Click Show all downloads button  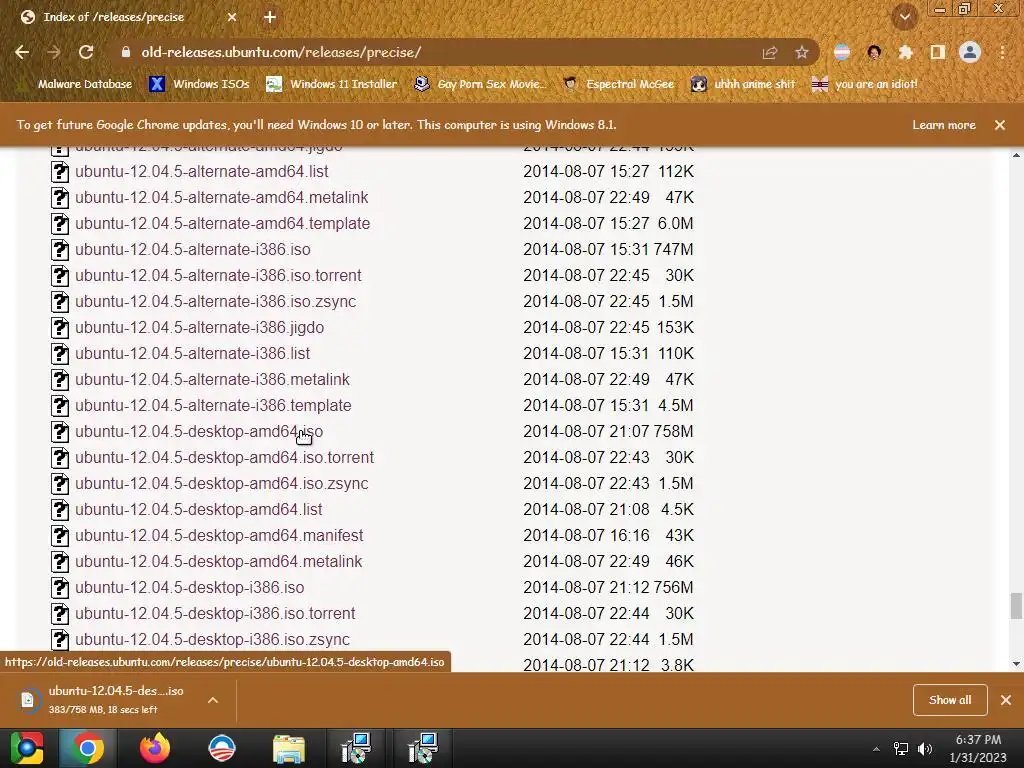point(950,700)
